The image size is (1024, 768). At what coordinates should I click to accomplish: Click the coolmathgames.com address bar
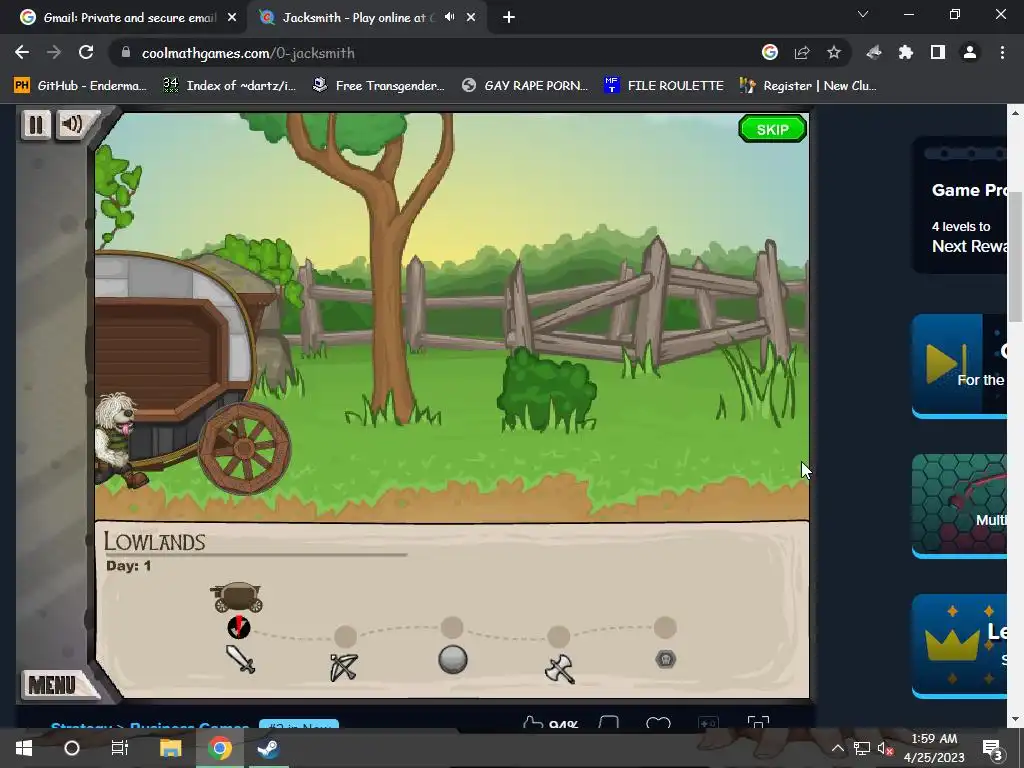[431, 53]
